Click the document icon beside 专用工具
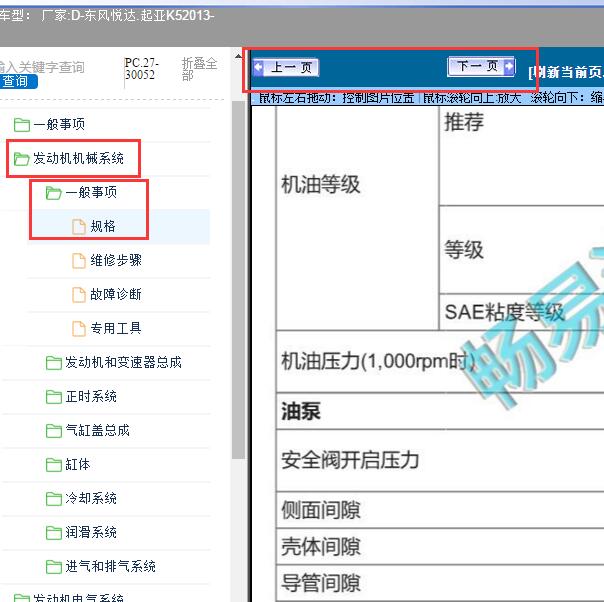The height and width of the screenshot is (602, 604). point(79,329)
